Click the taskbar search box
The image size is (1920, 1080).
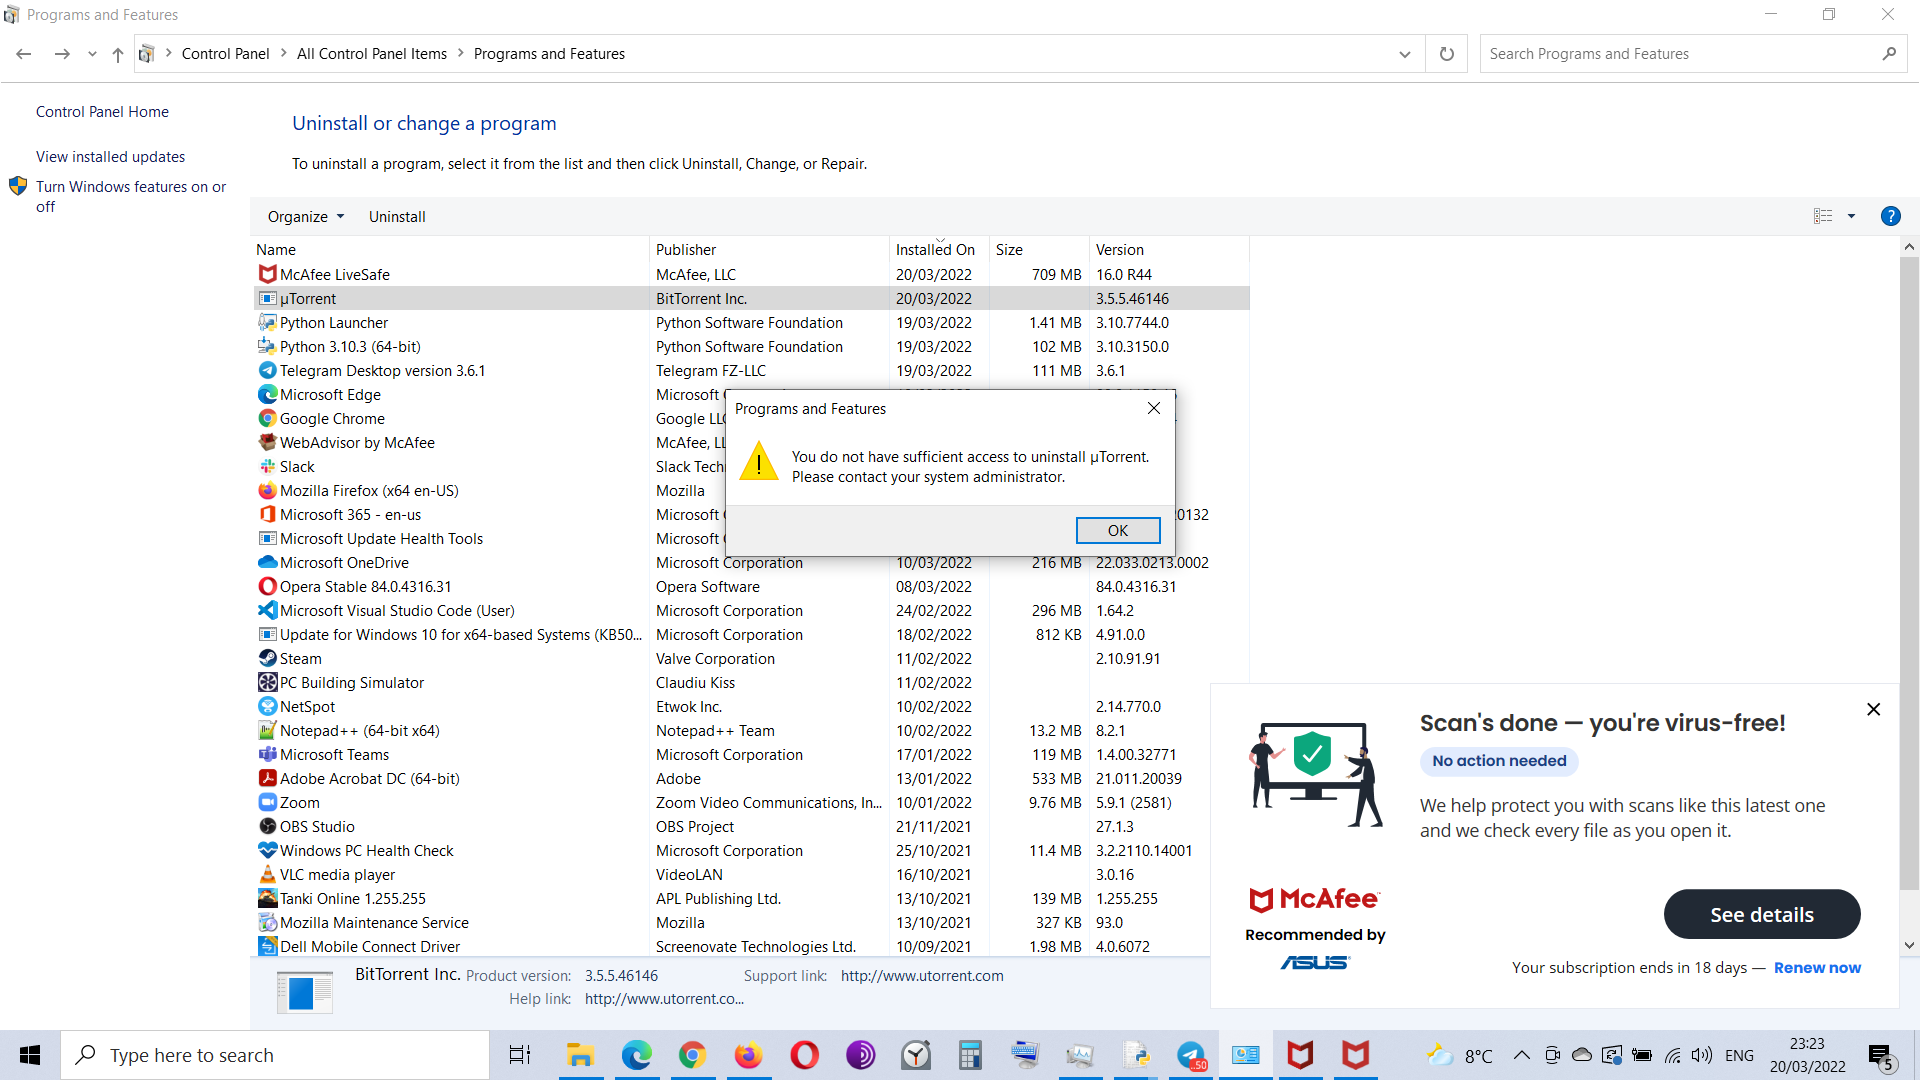(275, 1055)
